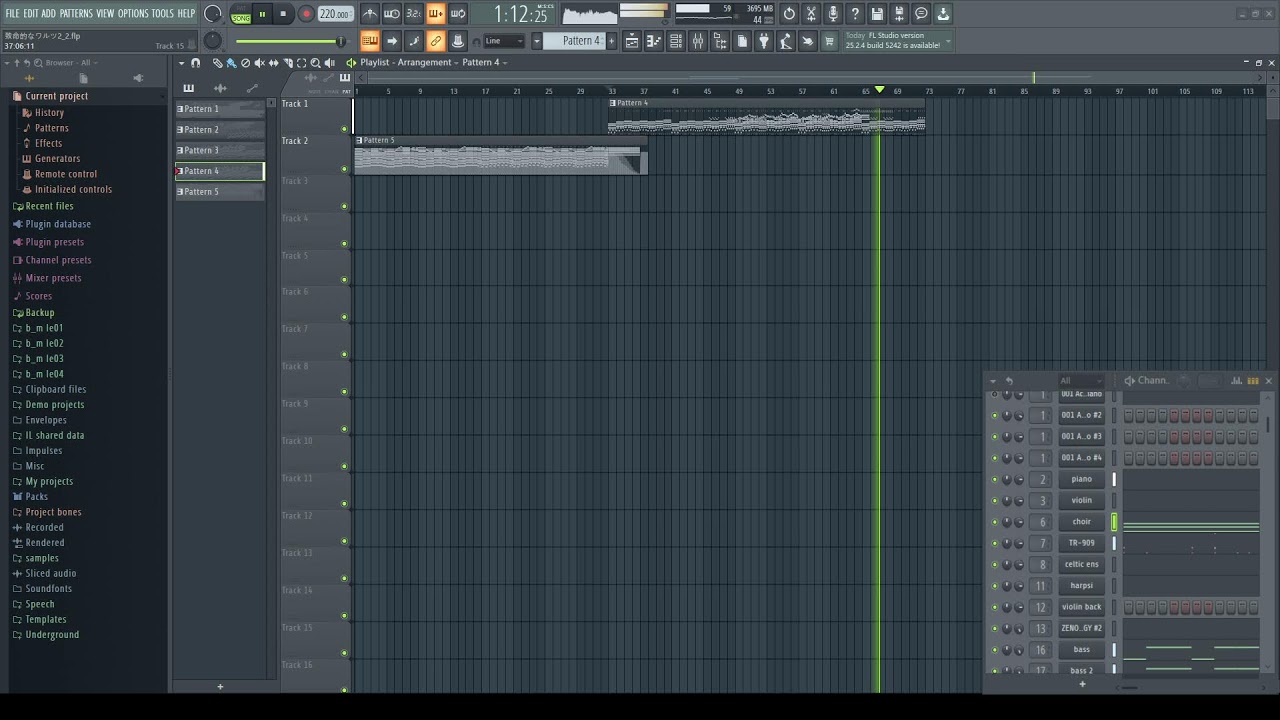Select the playlist Draw pencil tool

[x=217, y=63]
